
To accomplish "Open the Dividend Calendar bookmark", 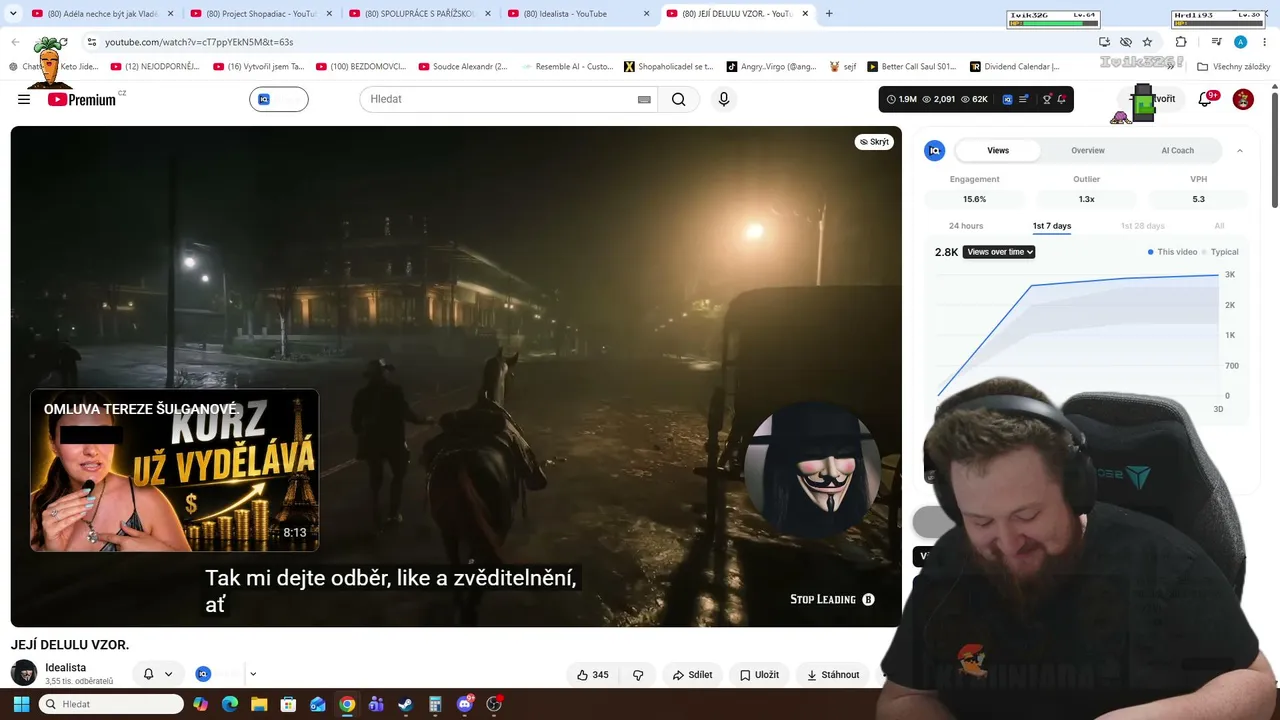I will coord(1015,67).
